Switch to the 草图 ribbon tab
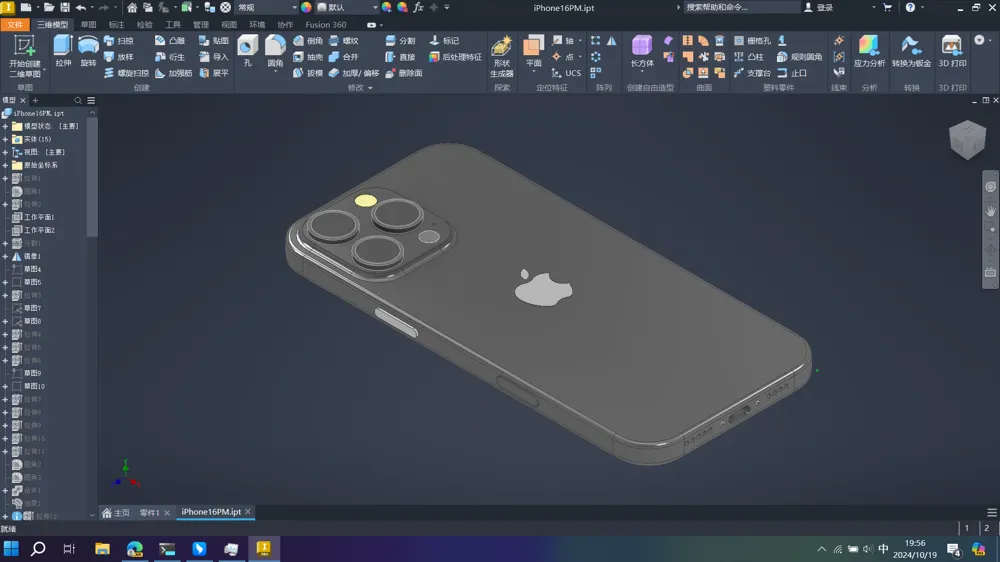This screenshot has width=1000, height=562. (88, 25)
